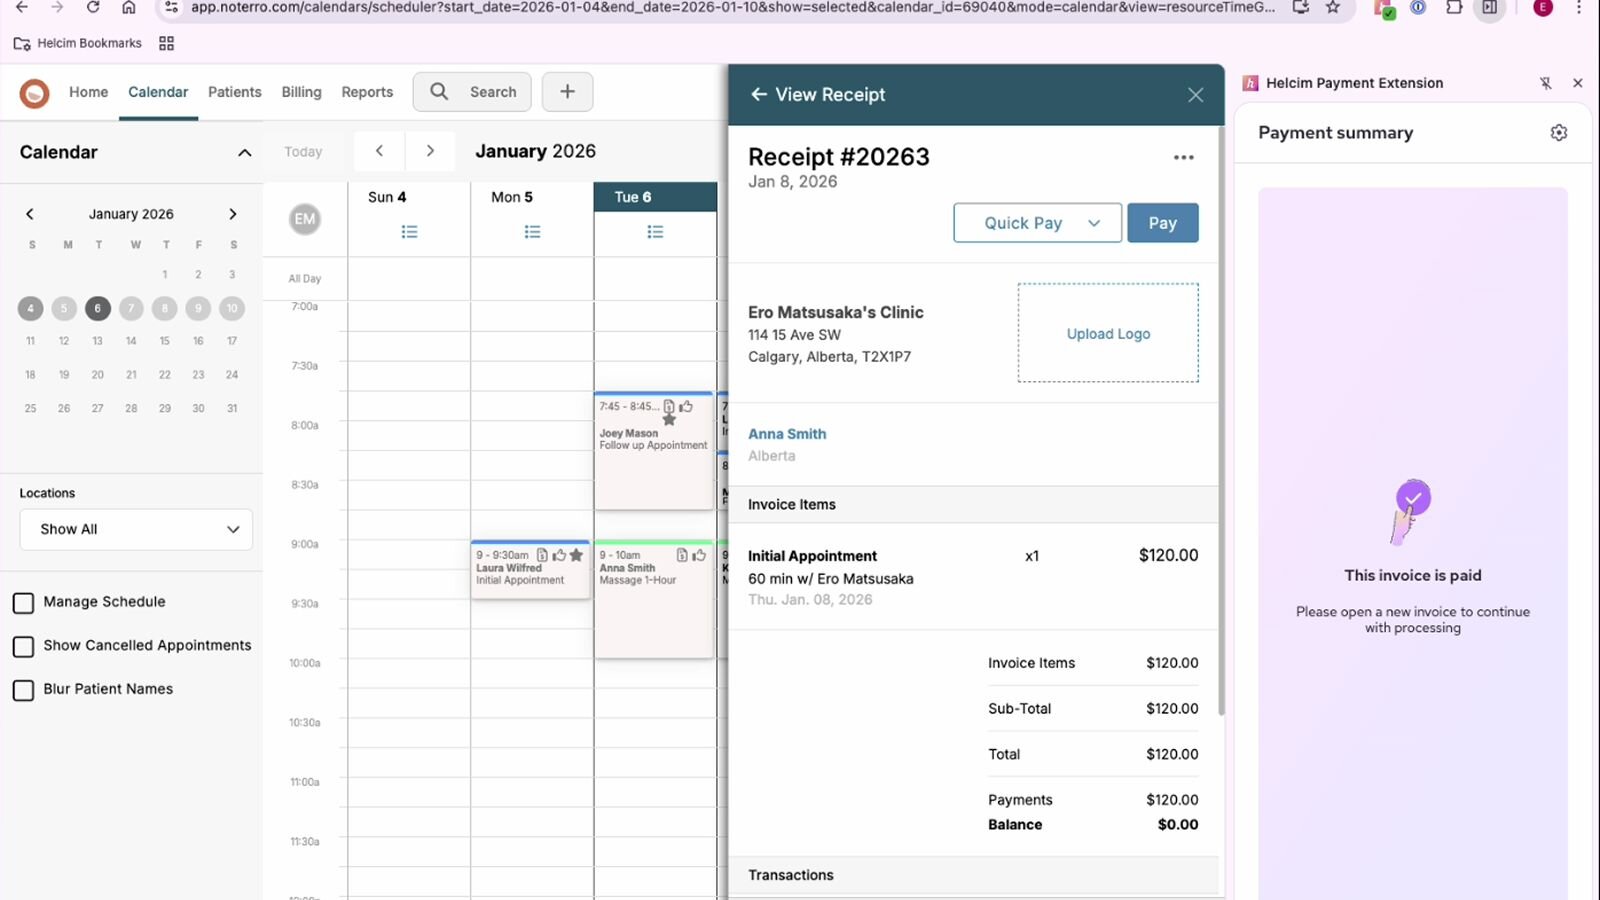Open list view icon under Sun 4
Viewport: 1600px width, 900px height.
tap(409, 232)
